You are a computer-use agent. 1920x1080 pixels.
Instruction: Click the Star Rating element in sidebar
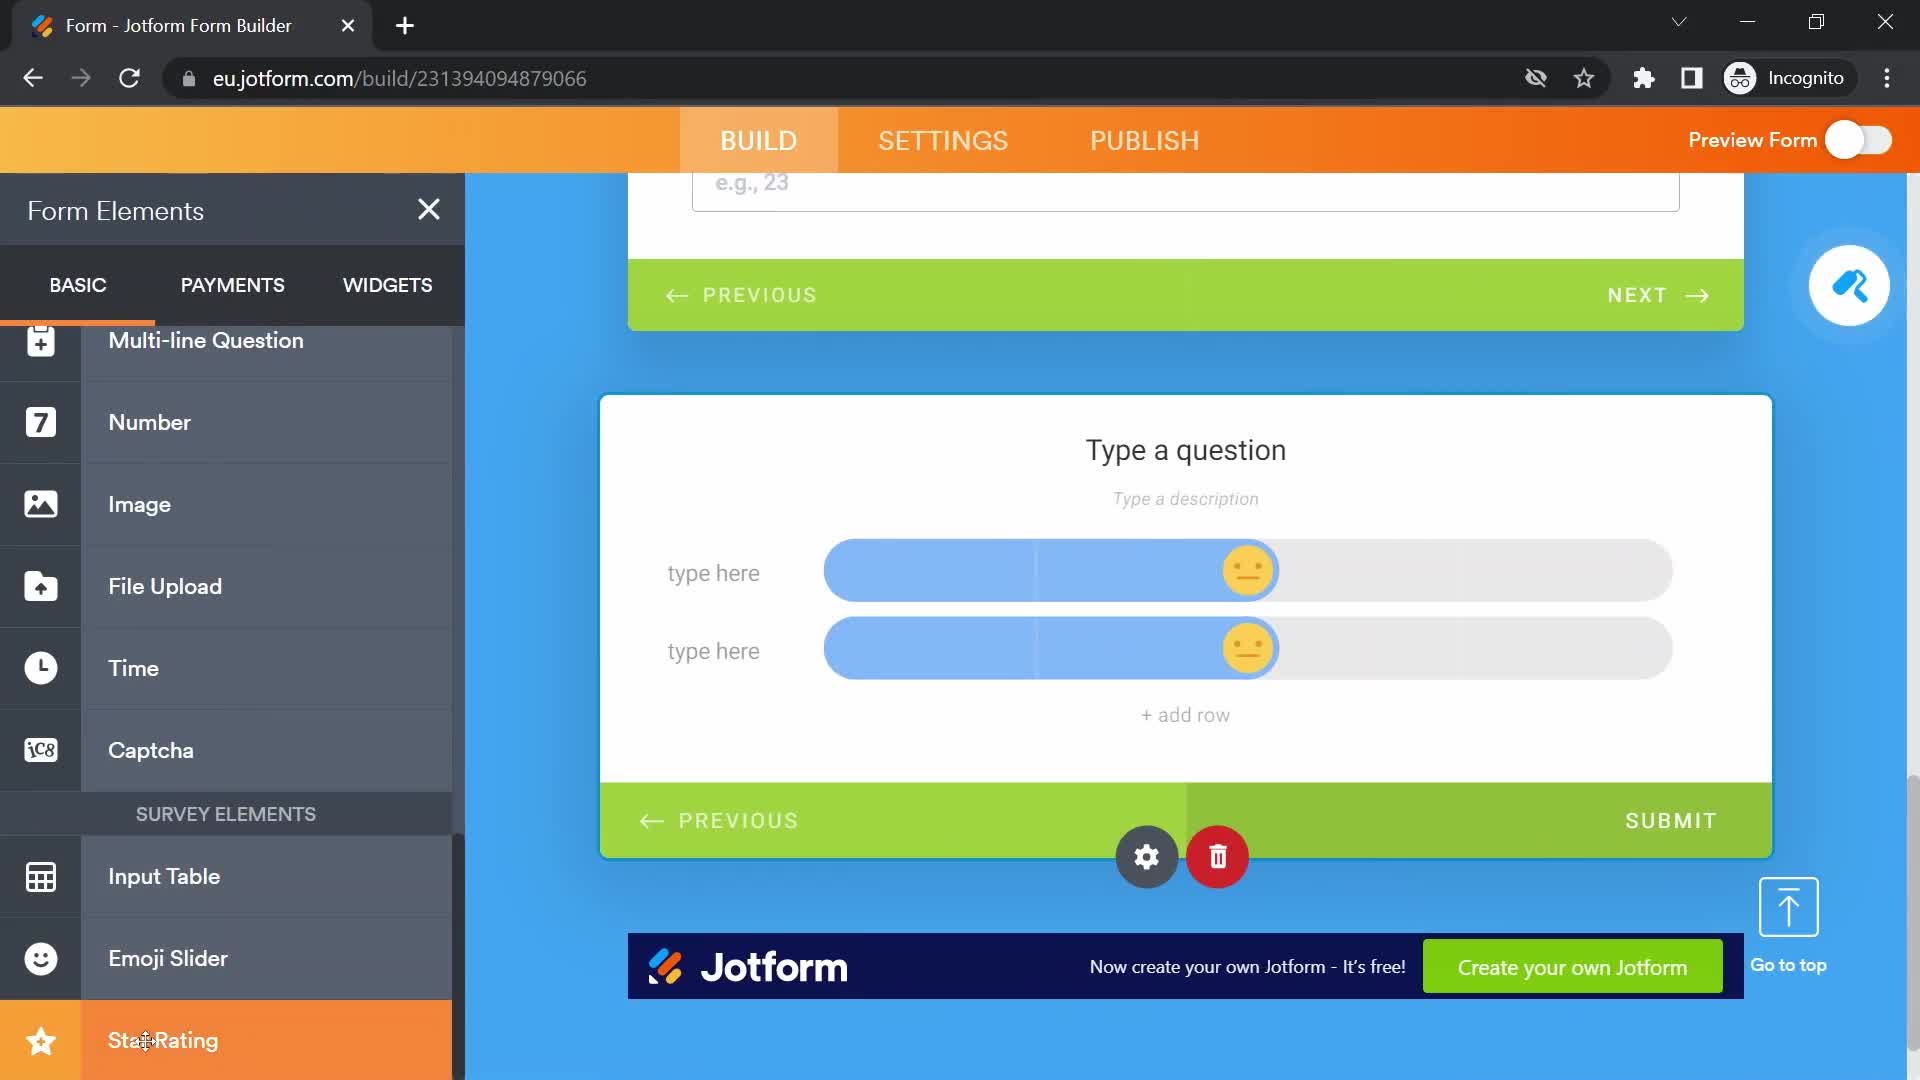click(x=162, y=1040)
